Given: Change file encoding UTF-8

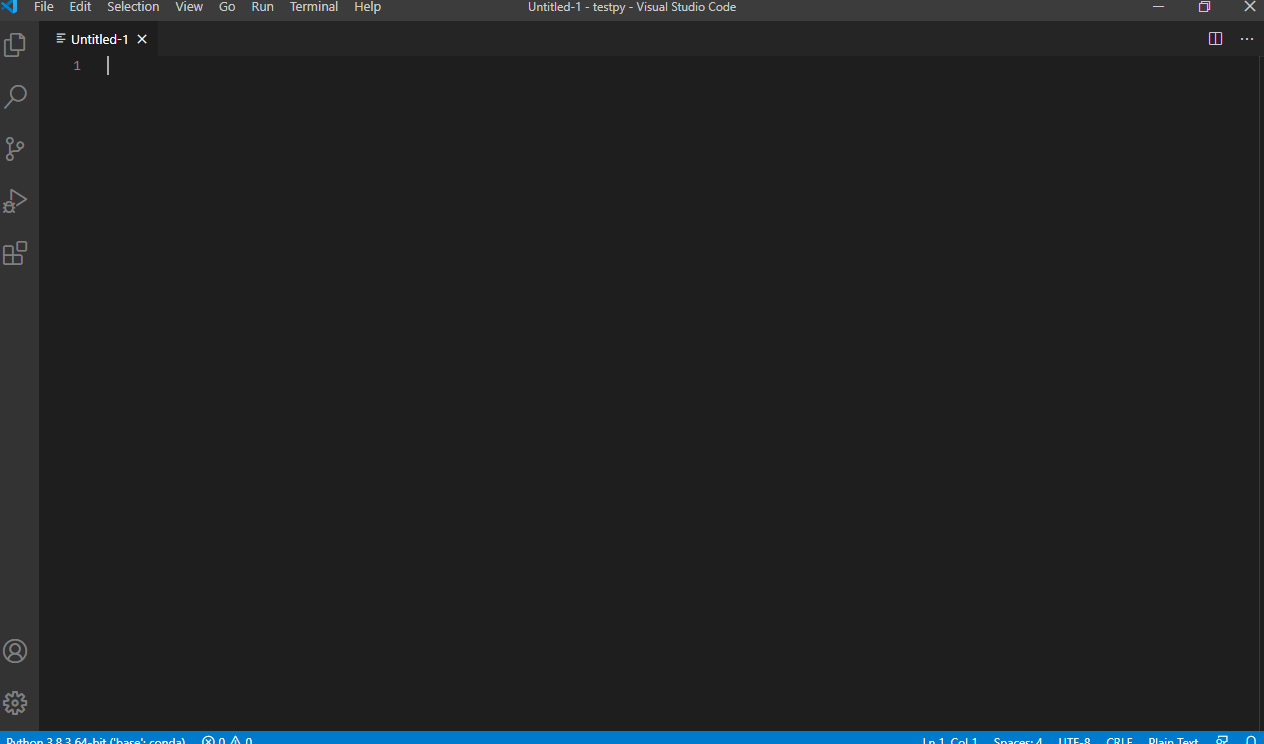Looking at the screenshot, I should click(1074, 741).
